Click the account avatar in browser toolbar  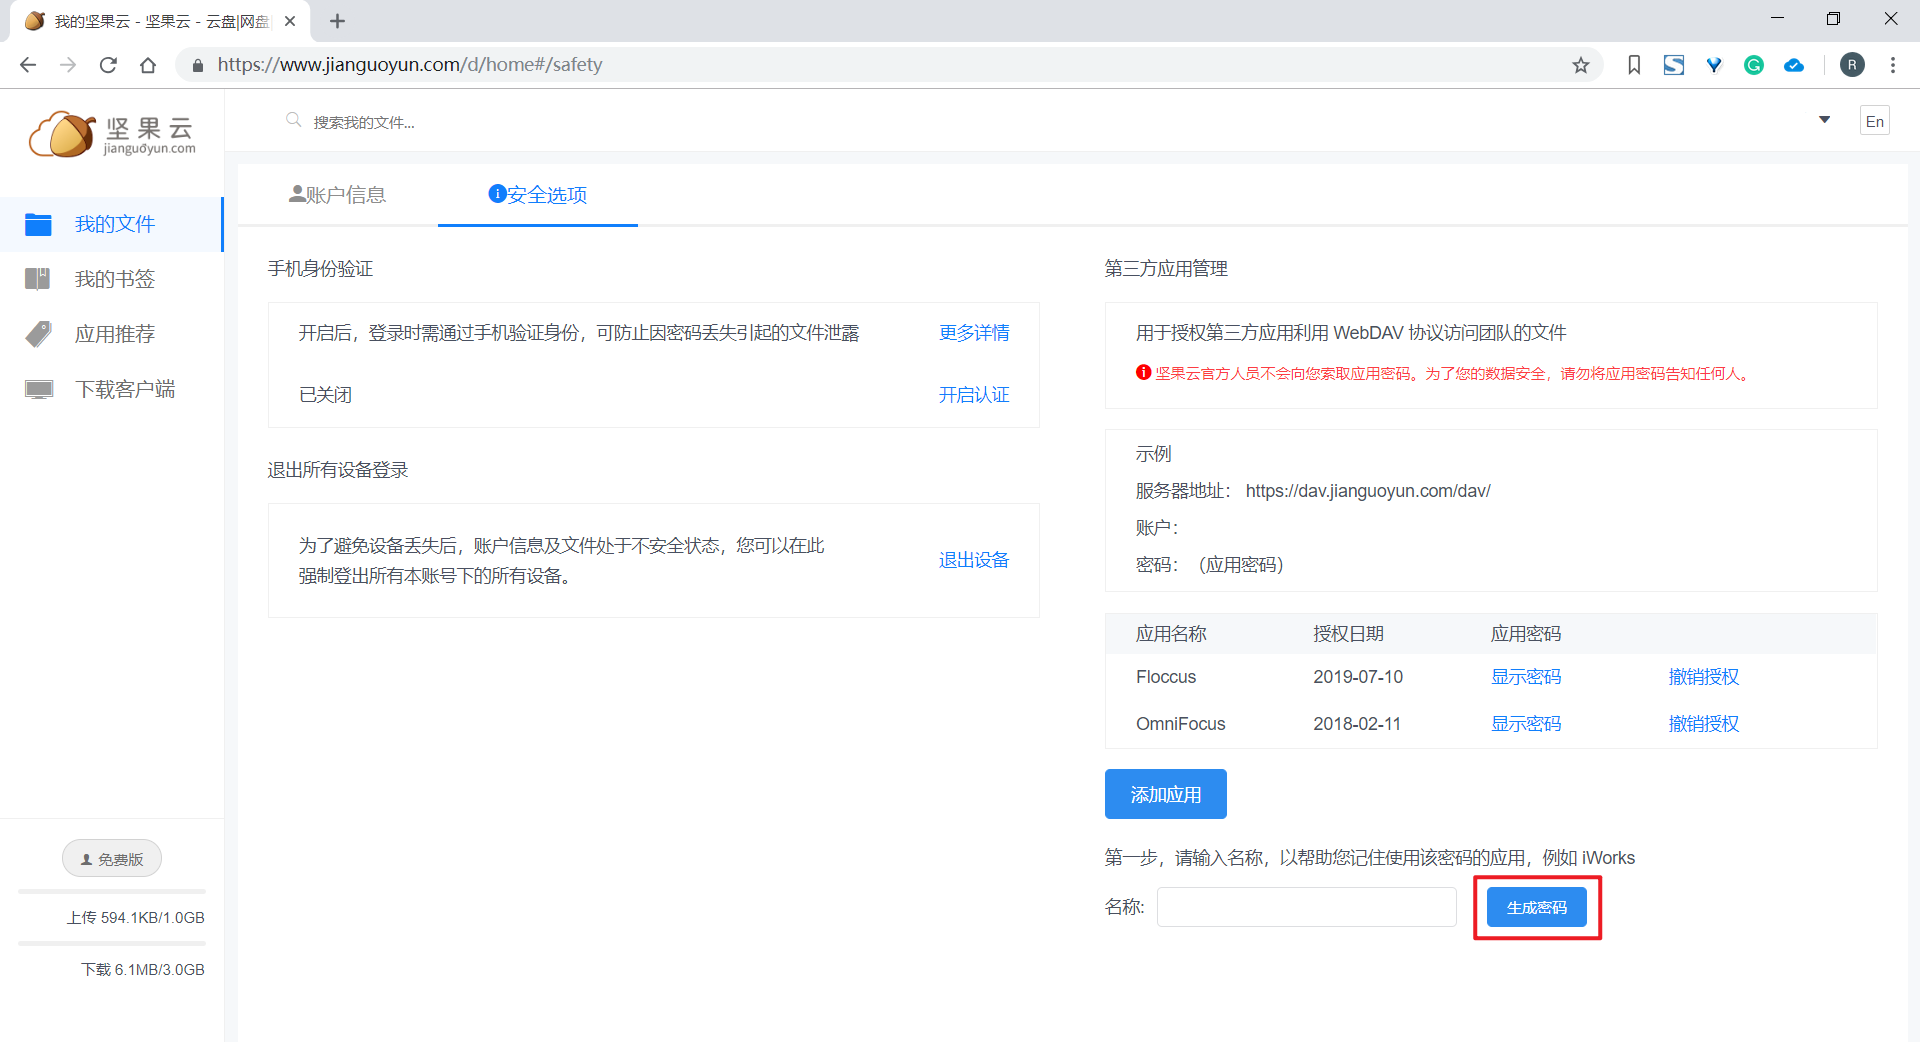coord(1852,64)
